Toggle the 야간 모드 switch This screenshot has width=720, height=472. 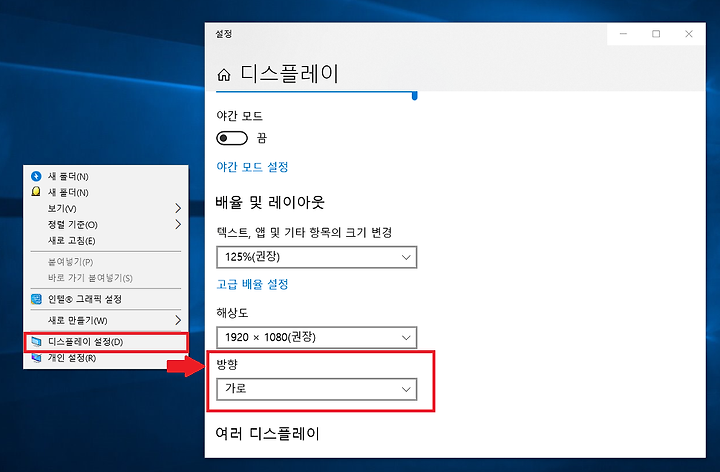pyautogui.click(x=232, y=138)
